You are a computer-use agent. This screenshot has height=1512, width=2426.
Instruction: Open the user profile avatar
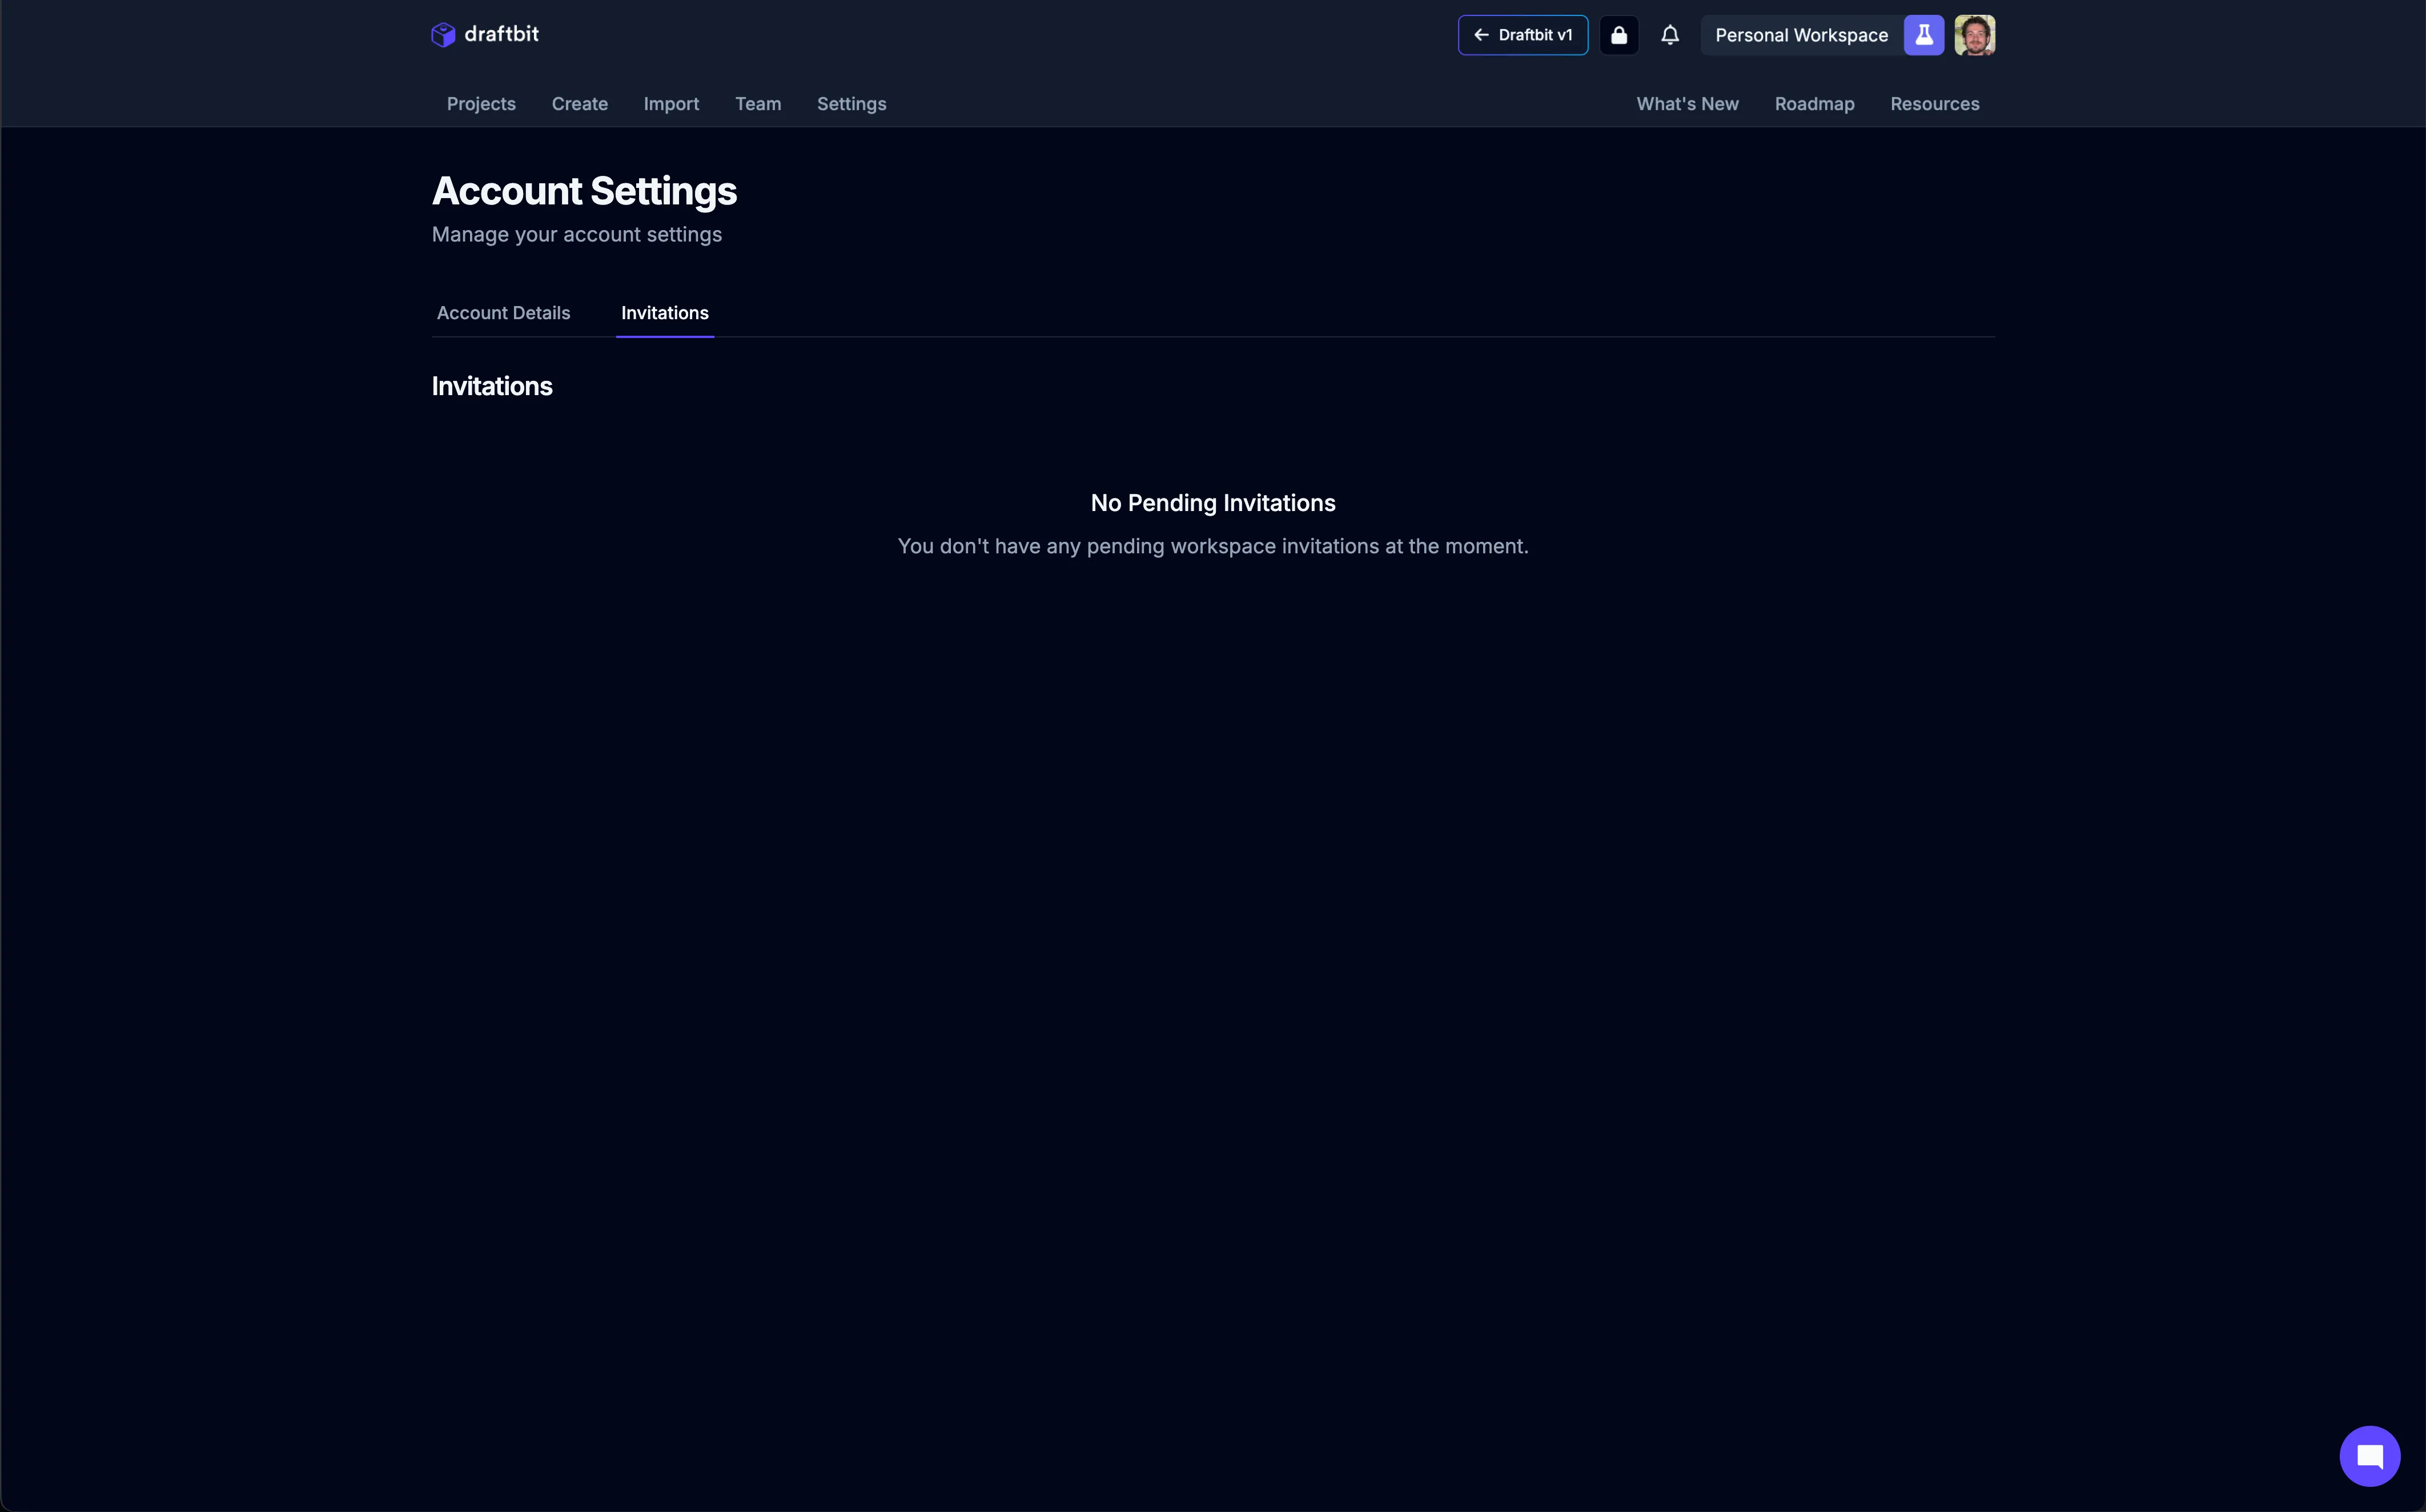[x=1974, y=34]
